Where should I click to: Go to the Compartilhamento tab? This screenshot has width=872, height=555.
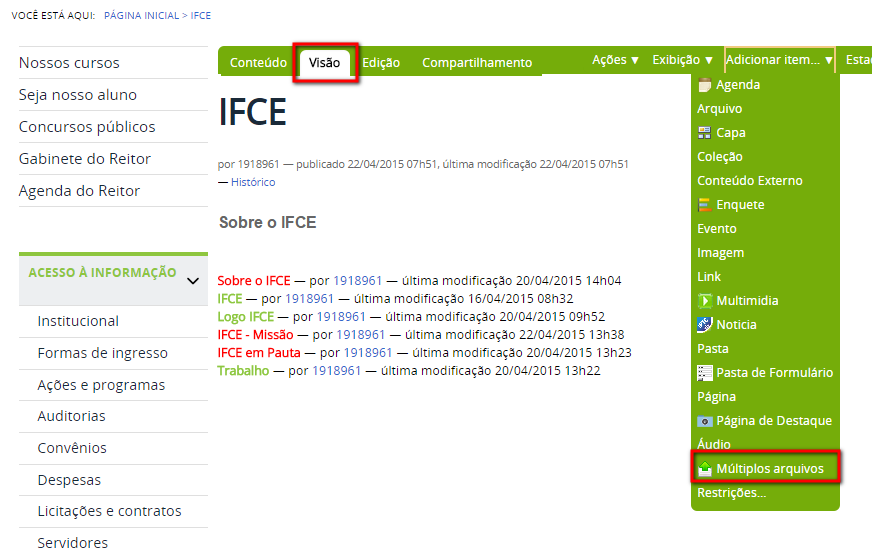pos(477,62)
